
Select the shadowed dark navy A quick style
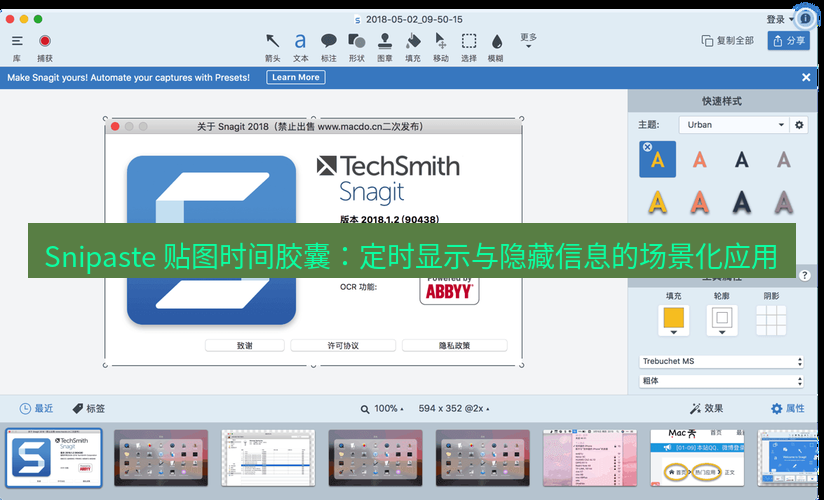[x=741, y=201]
